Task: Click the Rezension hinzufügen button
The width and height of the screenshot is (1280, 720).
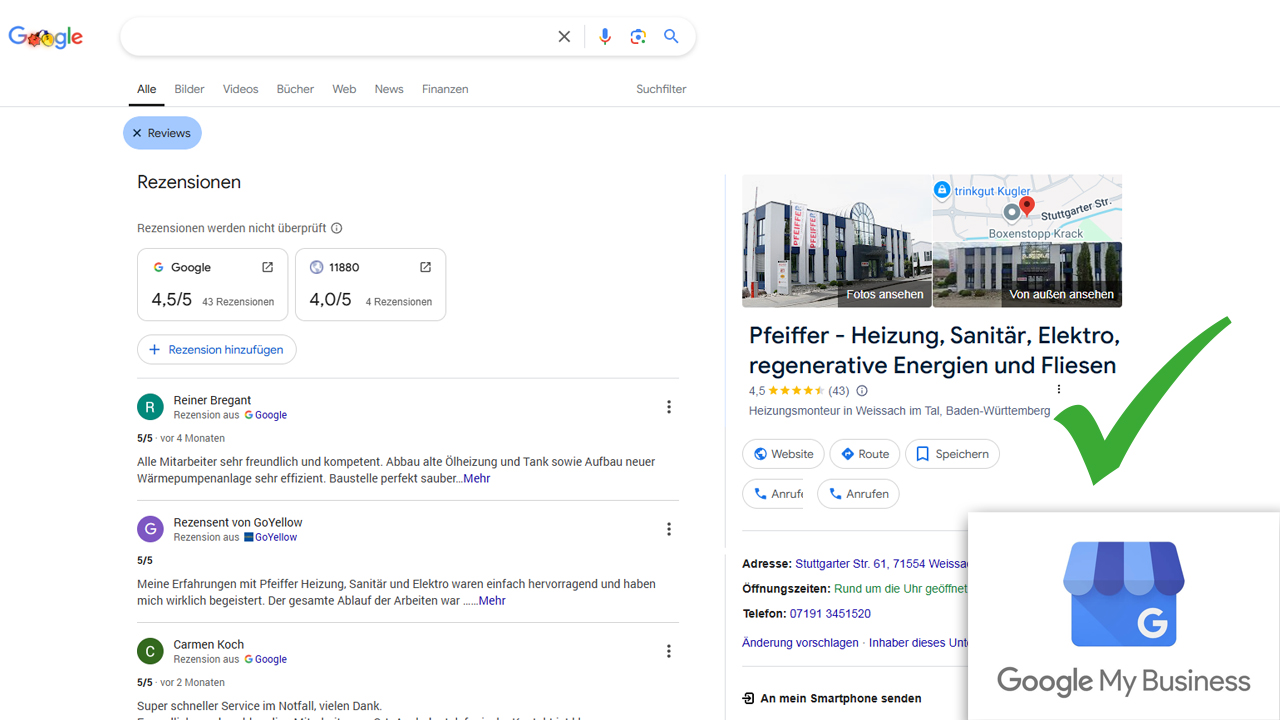Action: coord(217,350)
